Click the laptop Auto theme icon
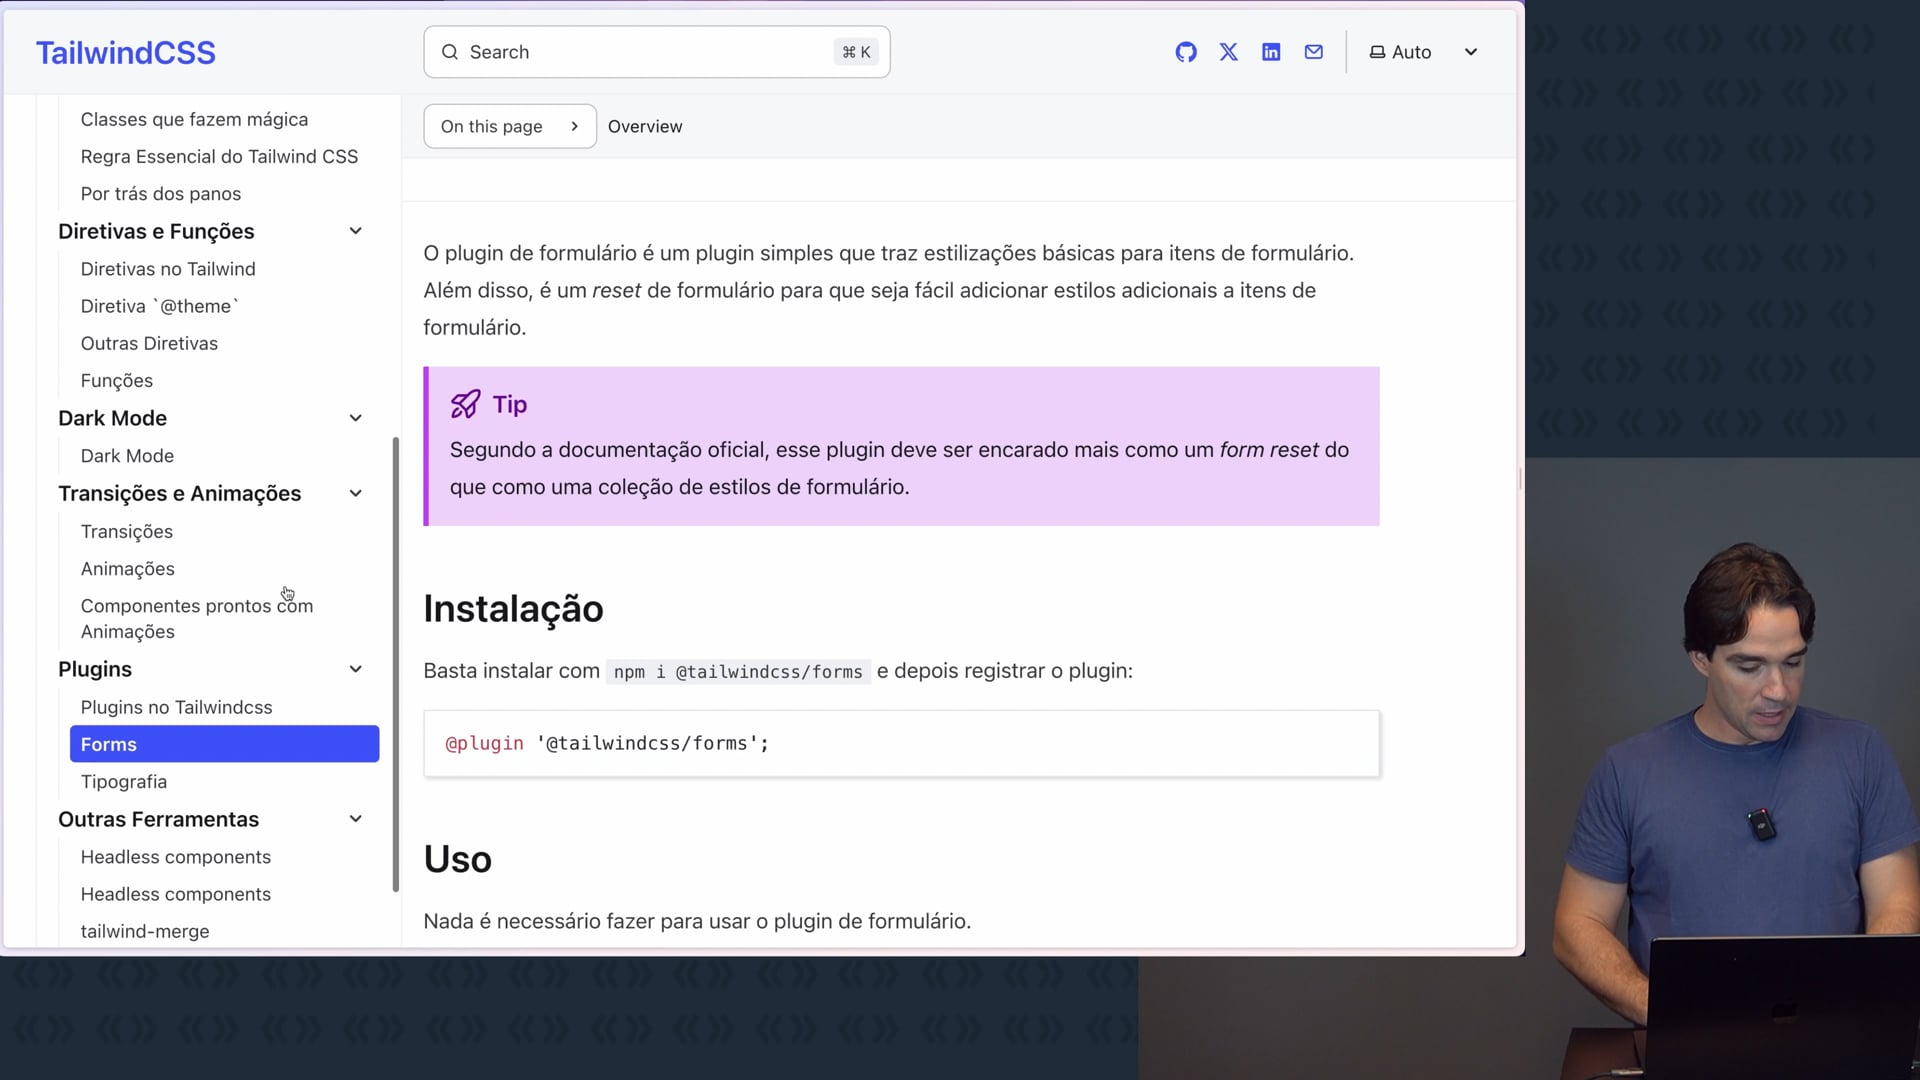Screen dimensions: 1920x1080 click(1377, 52)
